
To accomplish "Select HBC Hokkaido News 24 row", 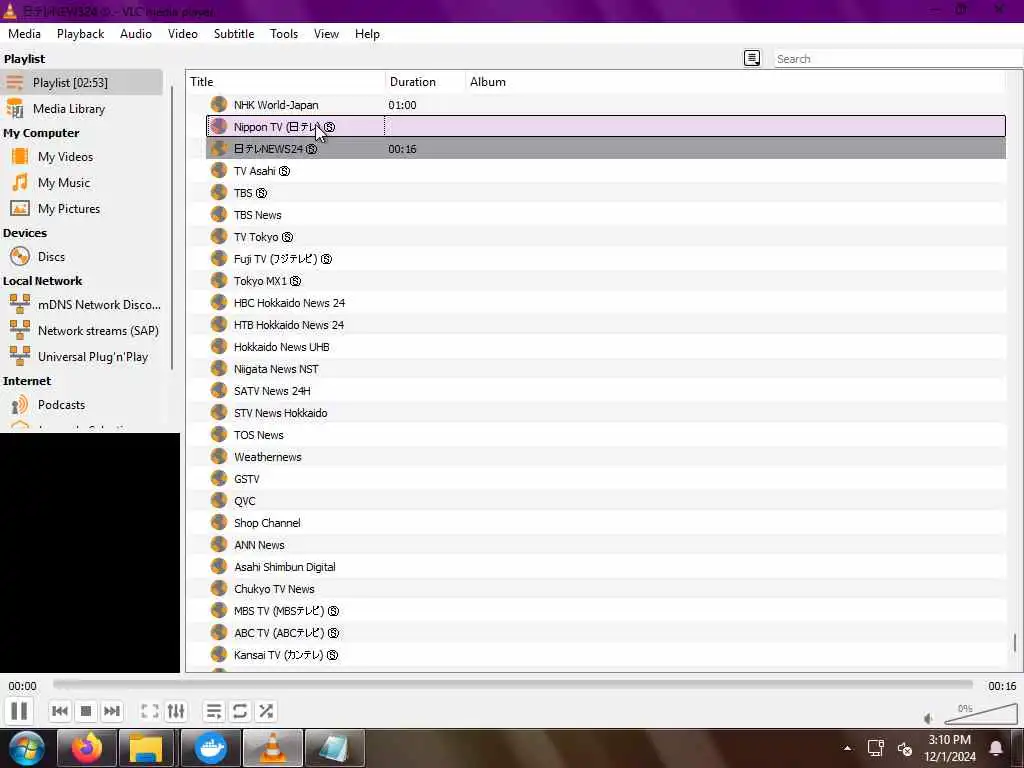I will pos(605,303).
